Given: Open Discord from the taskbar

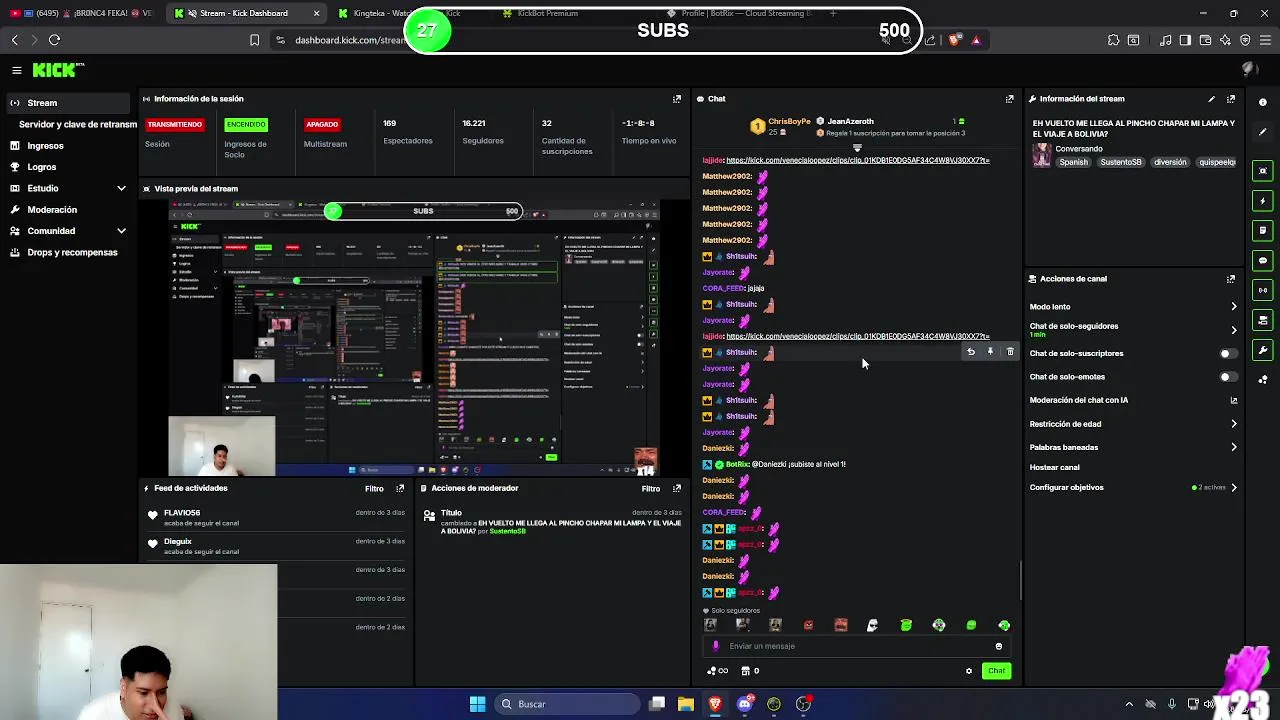Looking at the screenshot, I should click(744, 704).
